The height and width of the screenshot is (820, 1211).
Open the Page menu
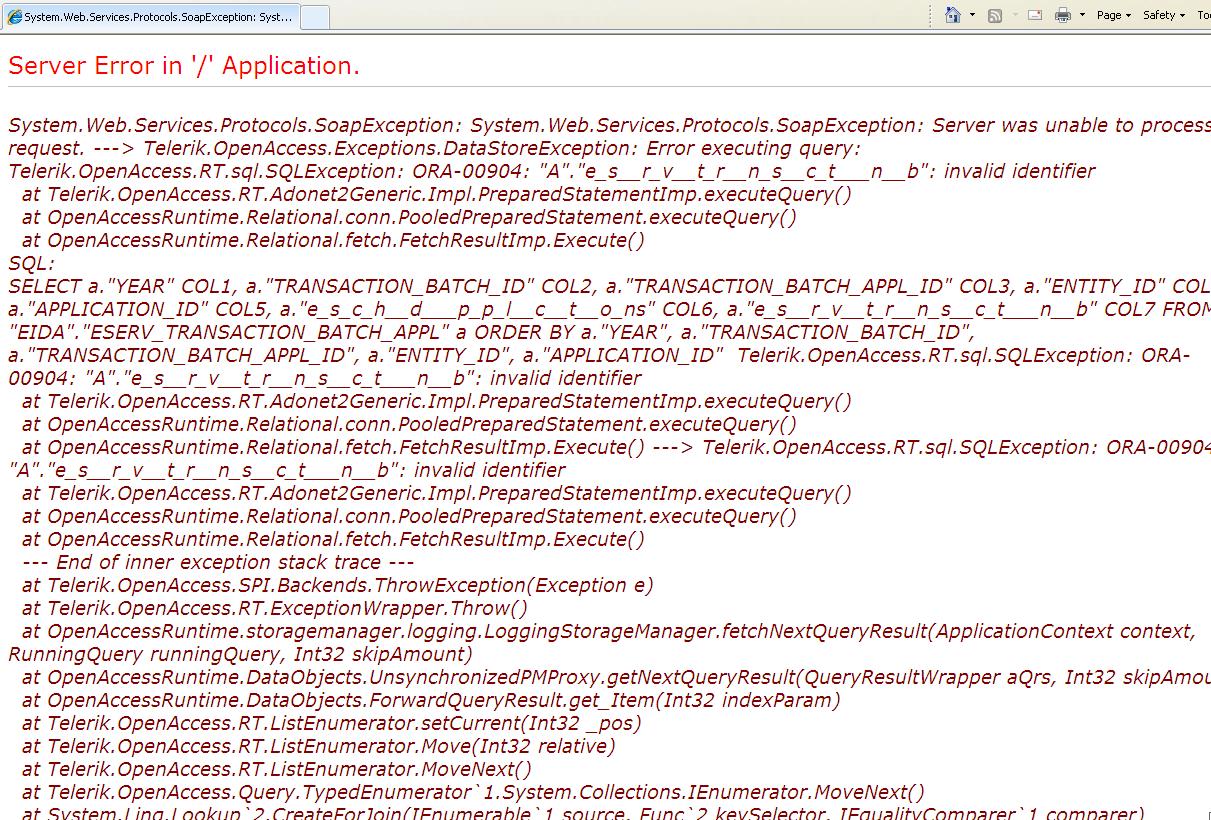(x=1114, y=15)
